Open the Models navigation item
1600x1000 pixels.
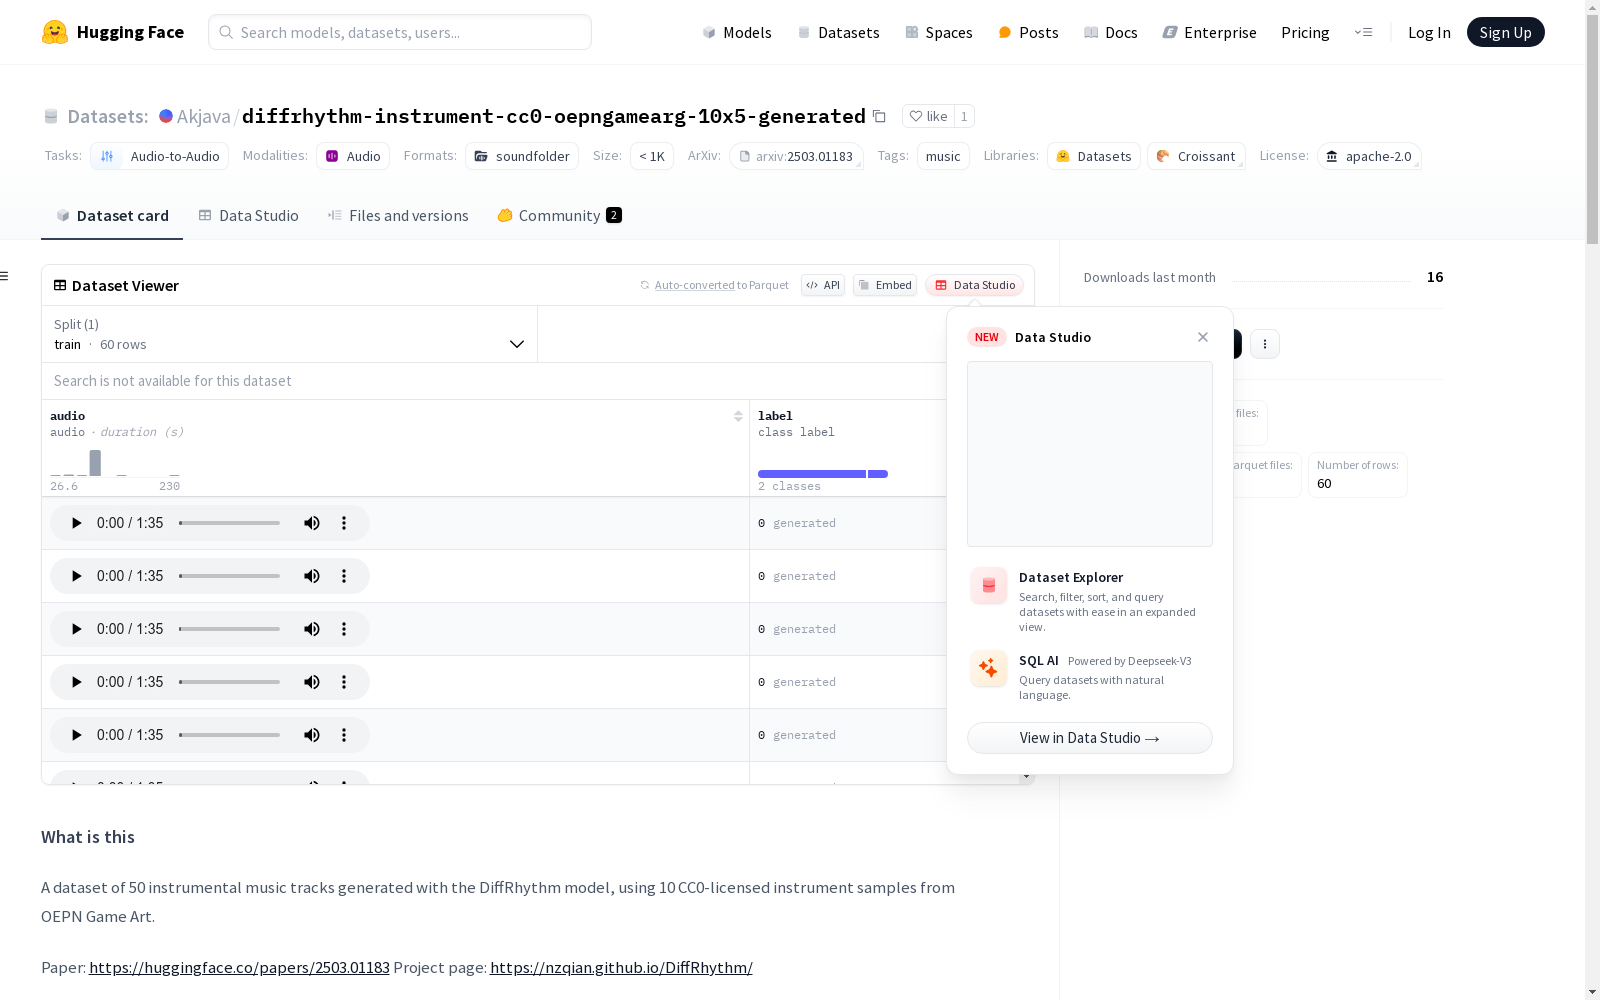(737, 32)
